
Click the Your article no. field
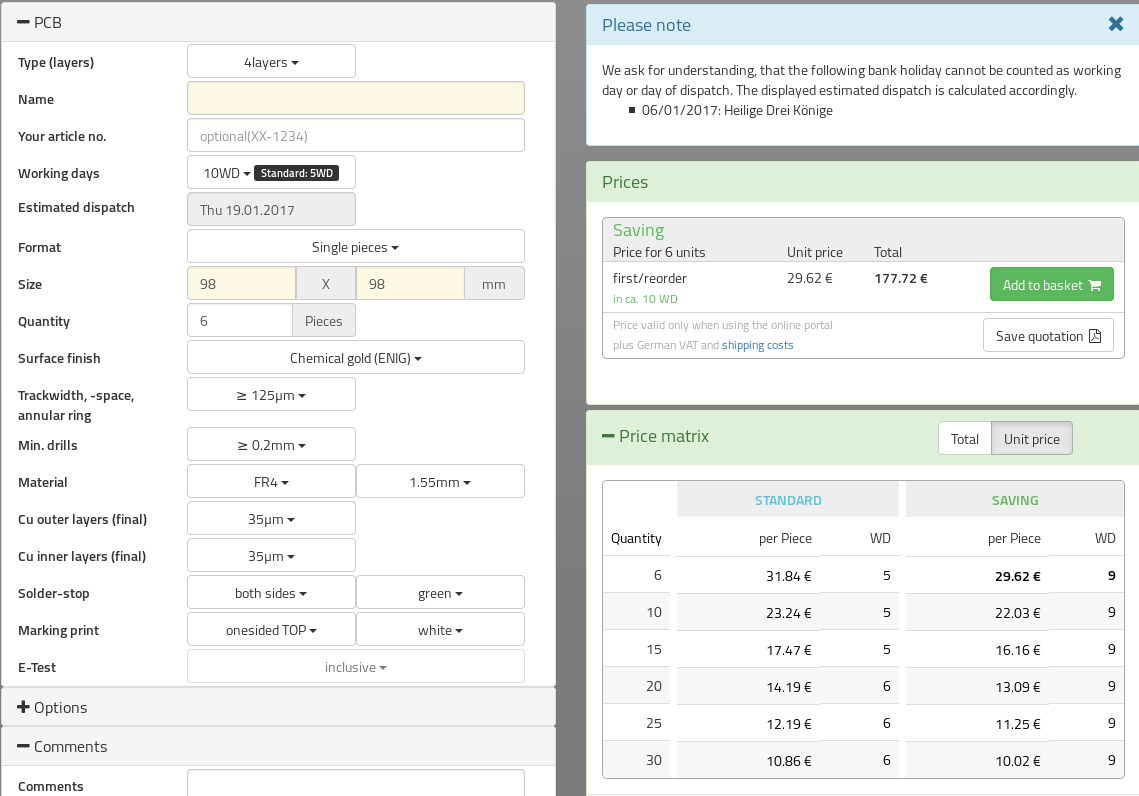pos(355,136)
